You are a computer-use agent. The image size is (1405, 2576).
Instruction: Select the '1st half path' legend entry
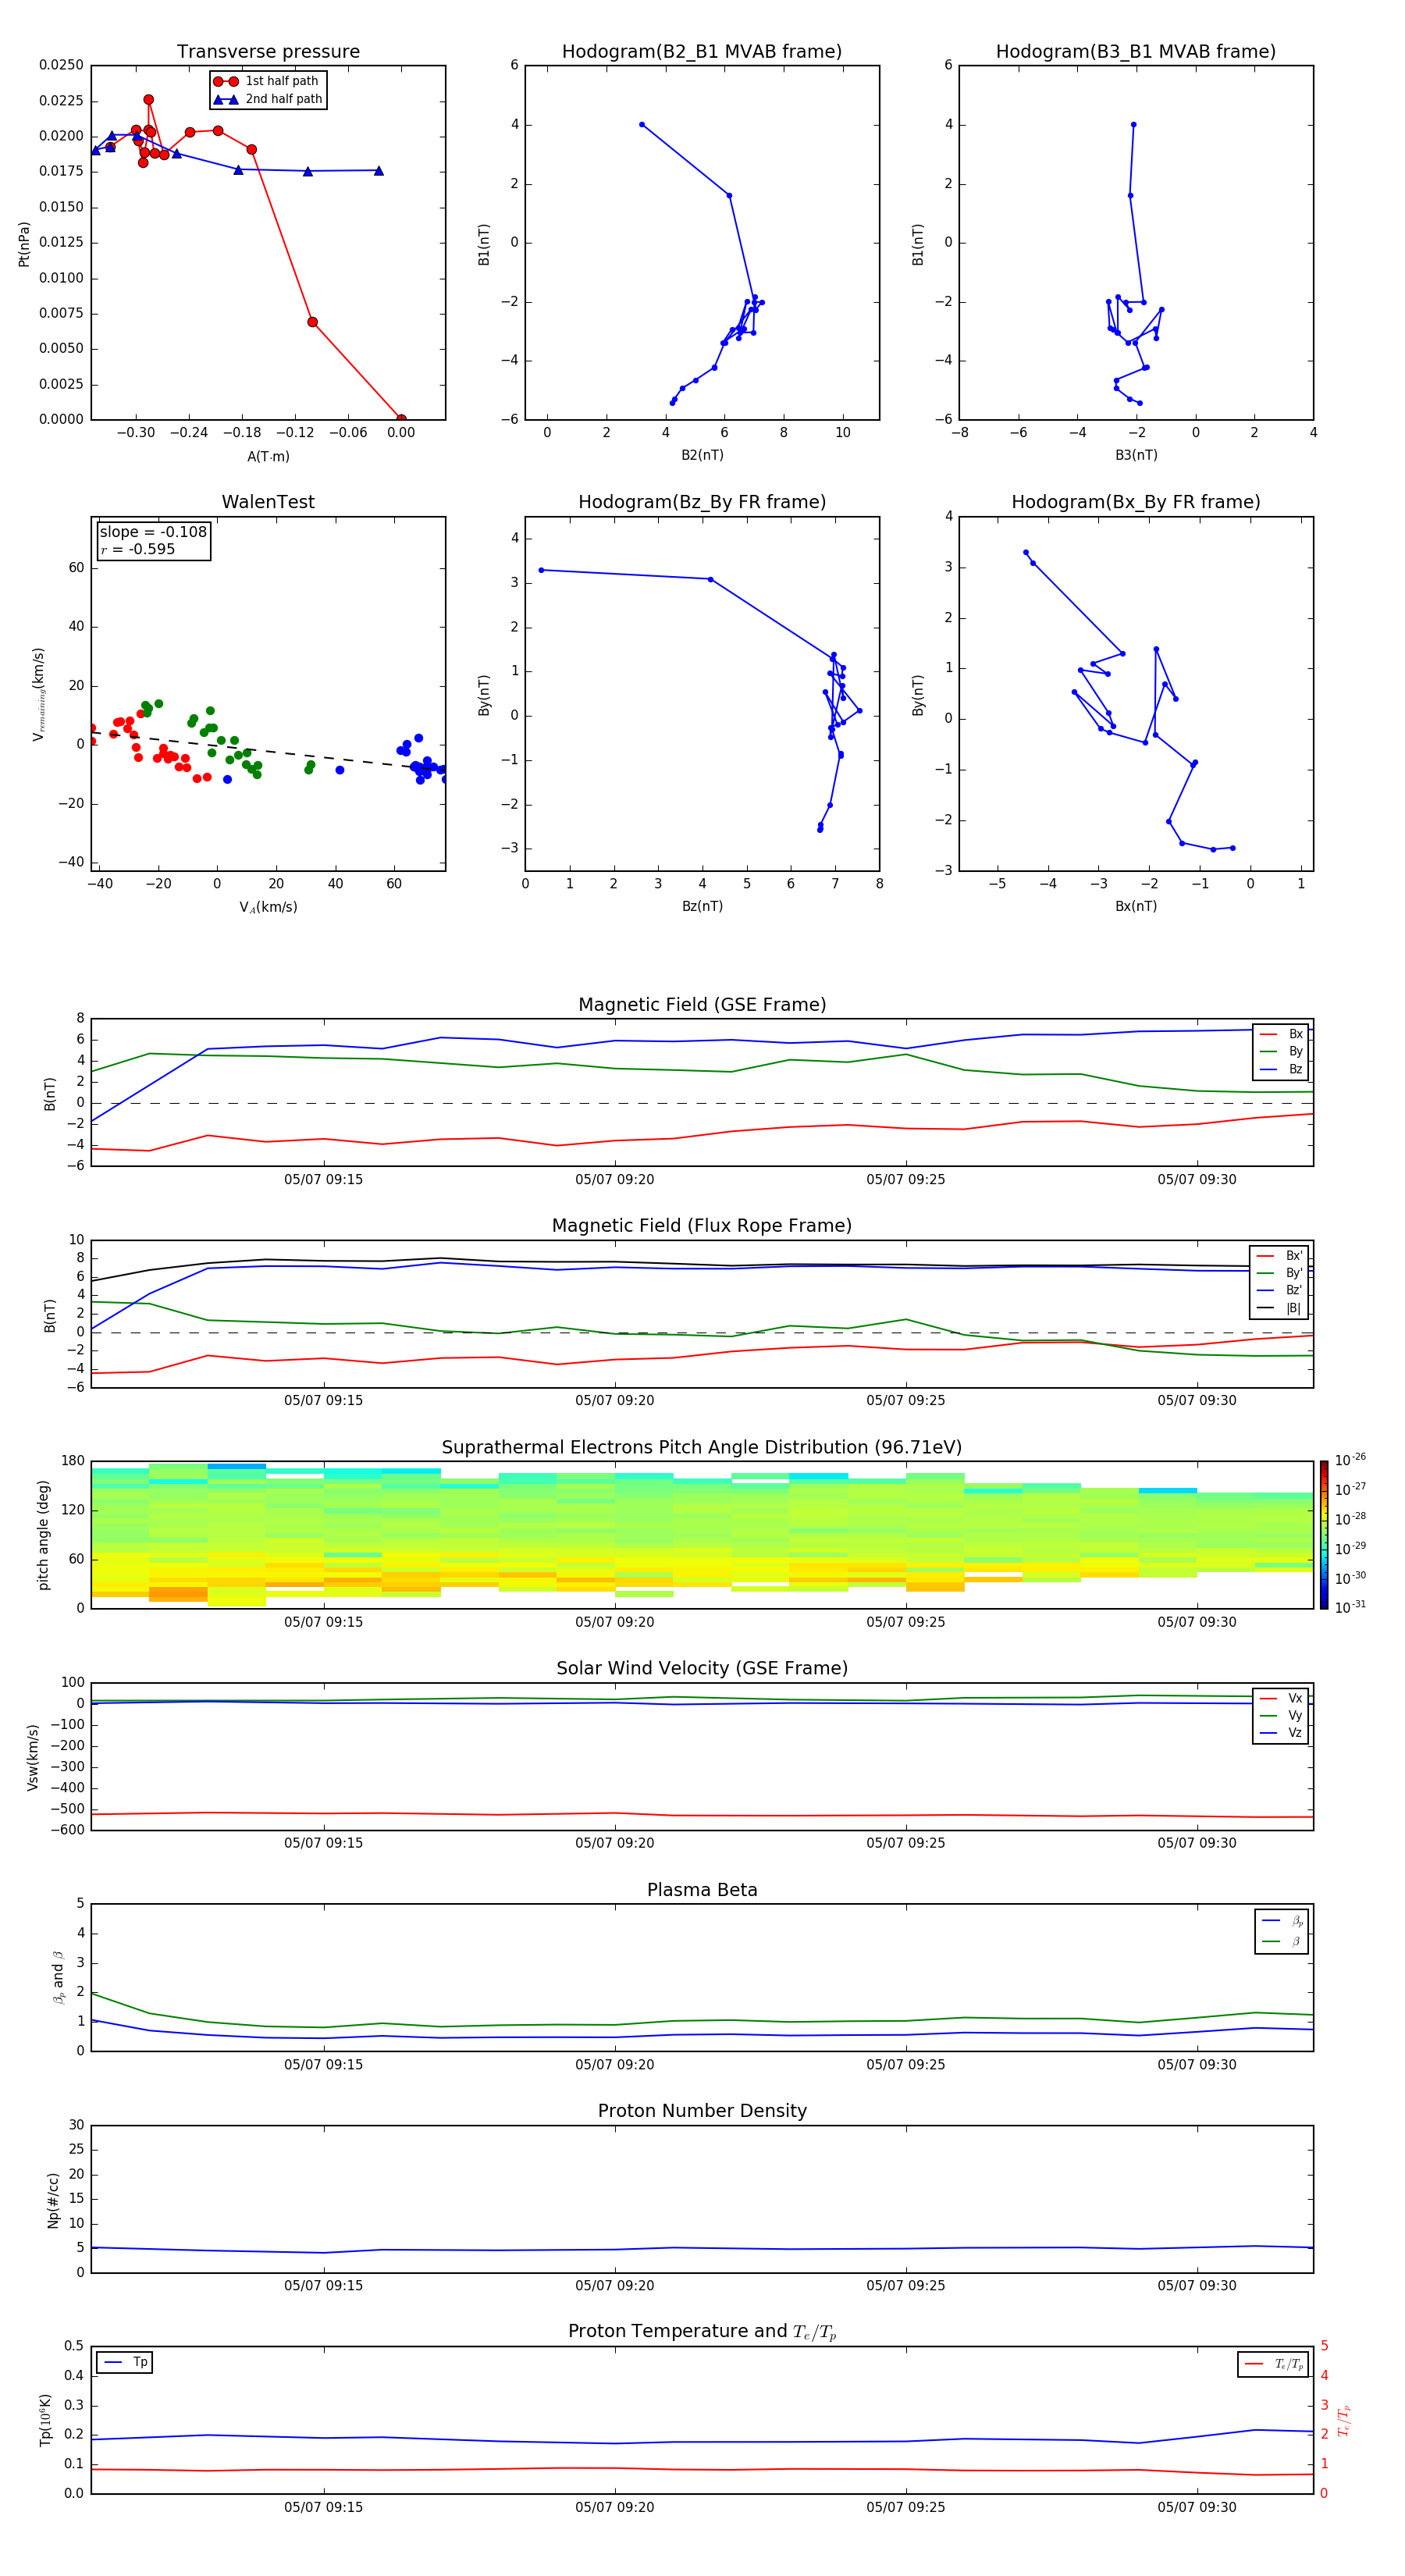pos(267,81)
